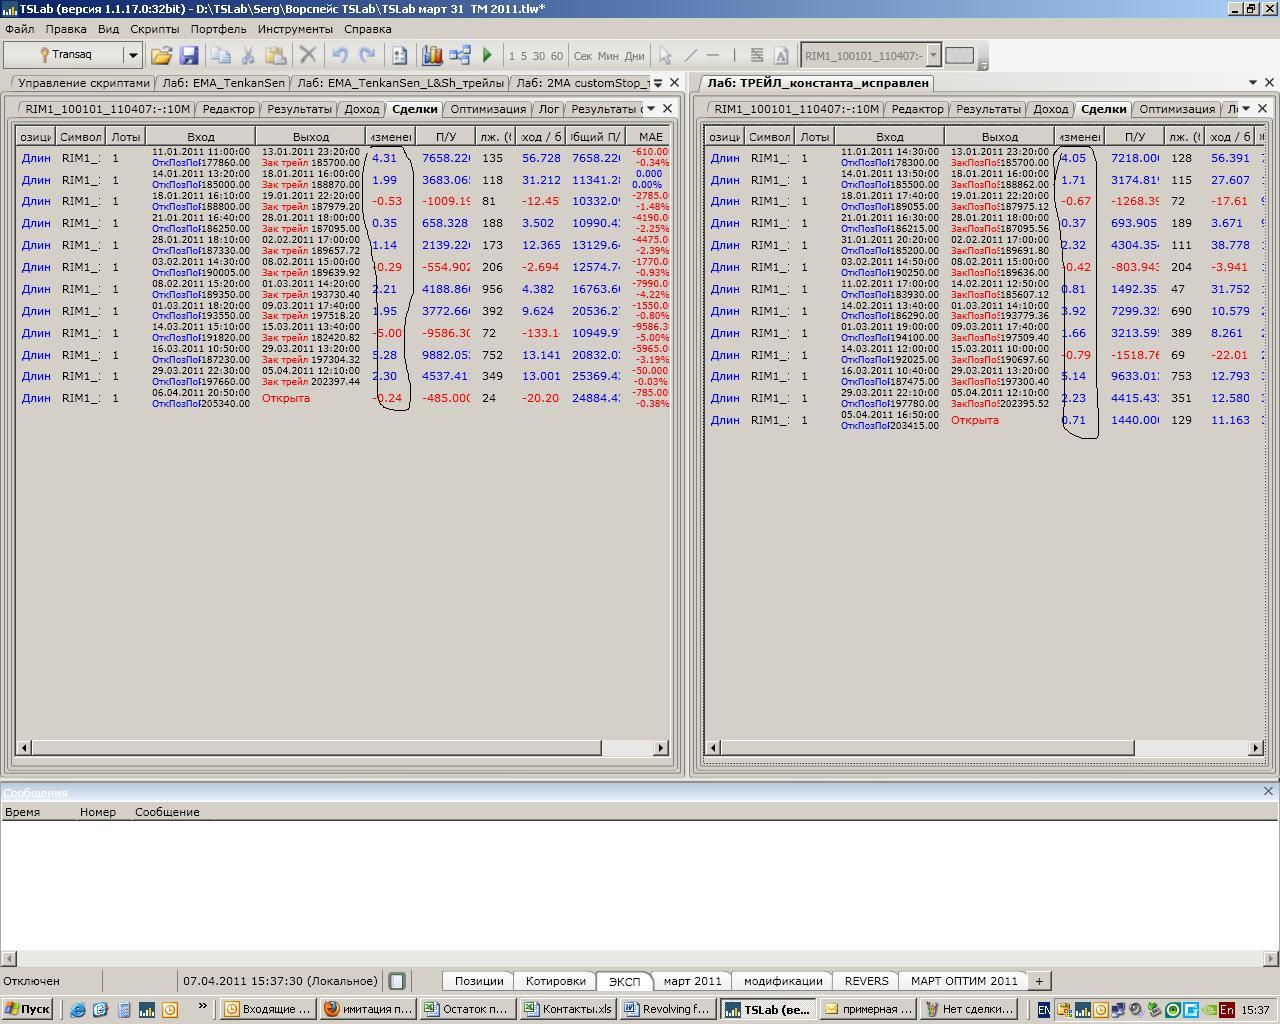Click the Open folder icon in toolbar
The width and height of the screenshot is (1280, 1024).
[x=161, y=56]
